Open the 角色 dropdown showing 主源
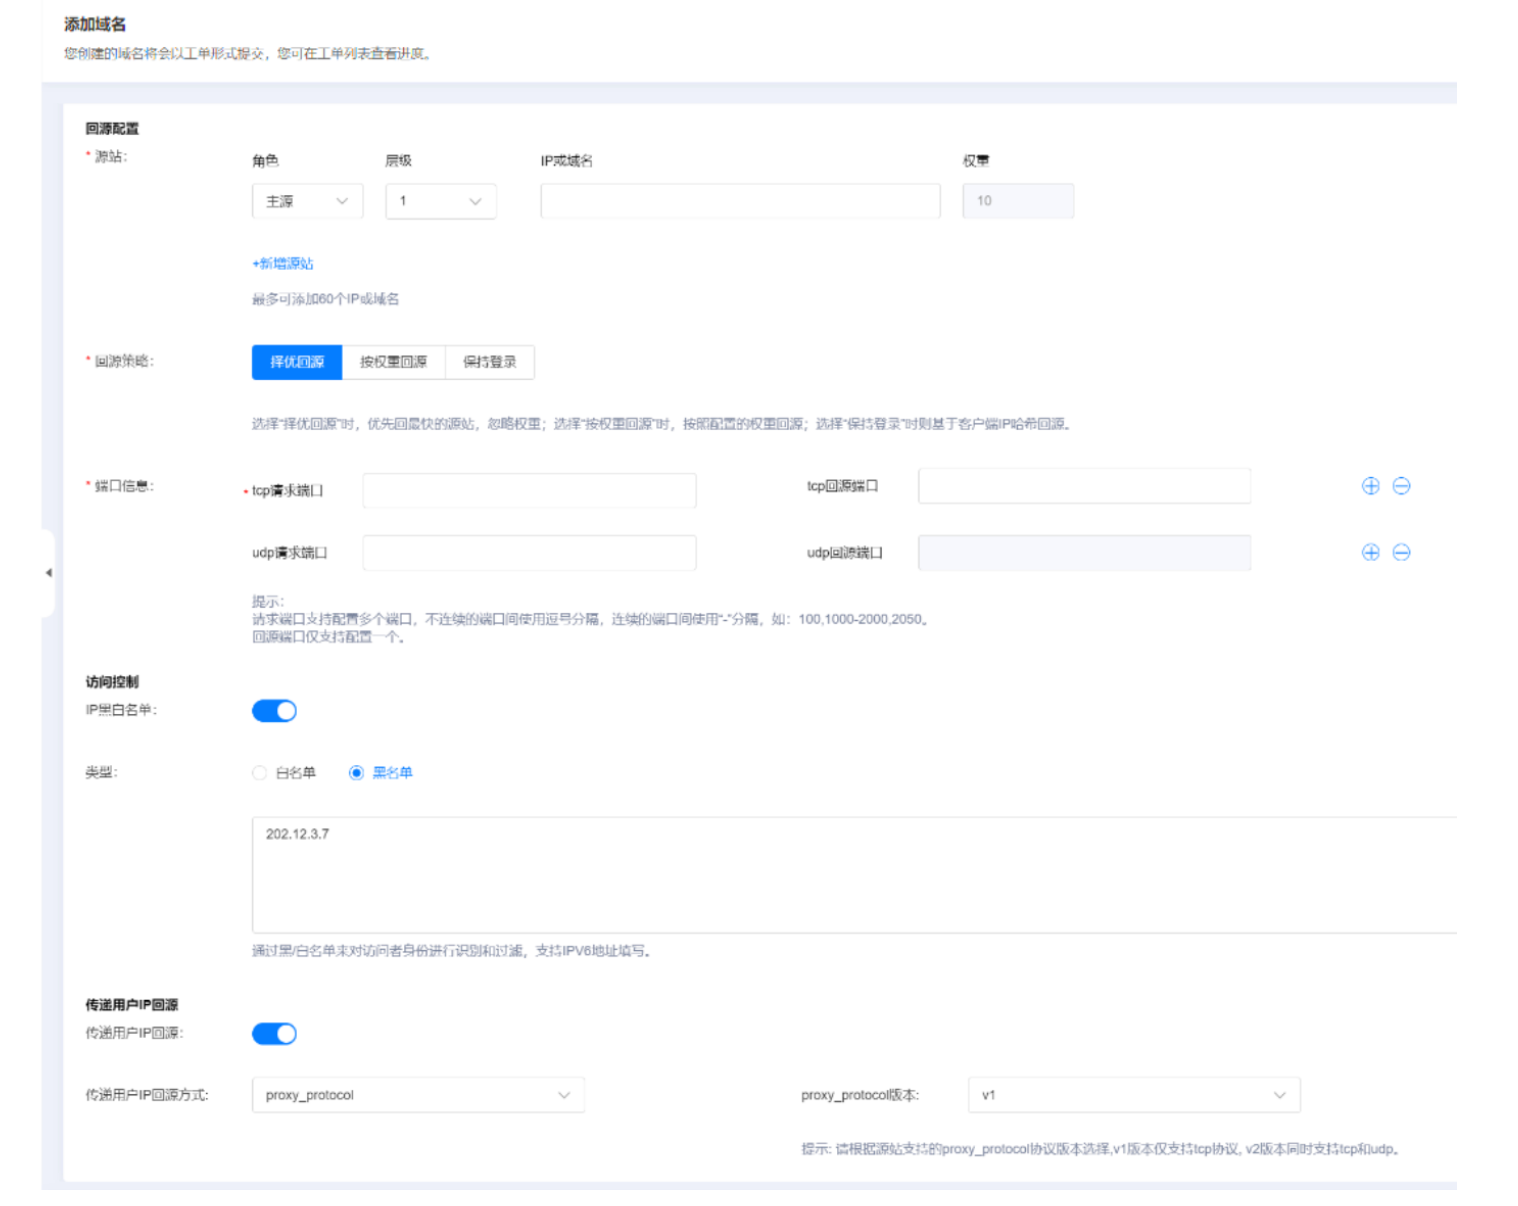The width and height of the screenshot is (1518, 1206). click(307, 201)
